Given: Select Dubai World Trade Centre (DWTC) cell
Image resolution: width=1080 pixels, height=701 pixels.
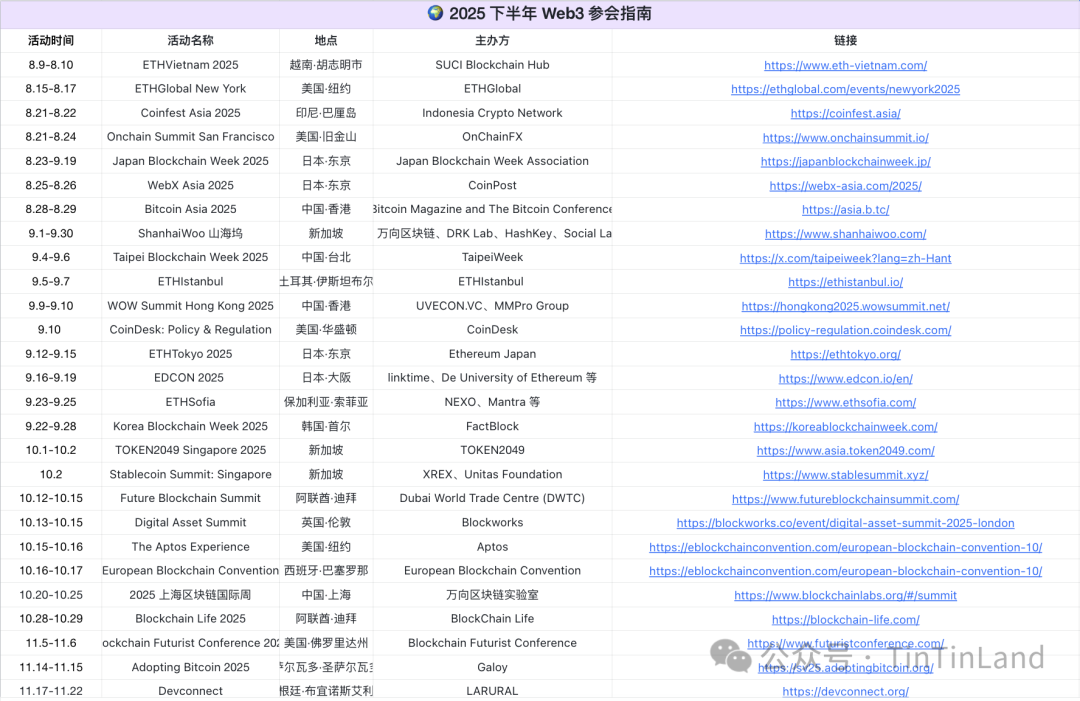Looking at the screenshot, I should [492, 499].
